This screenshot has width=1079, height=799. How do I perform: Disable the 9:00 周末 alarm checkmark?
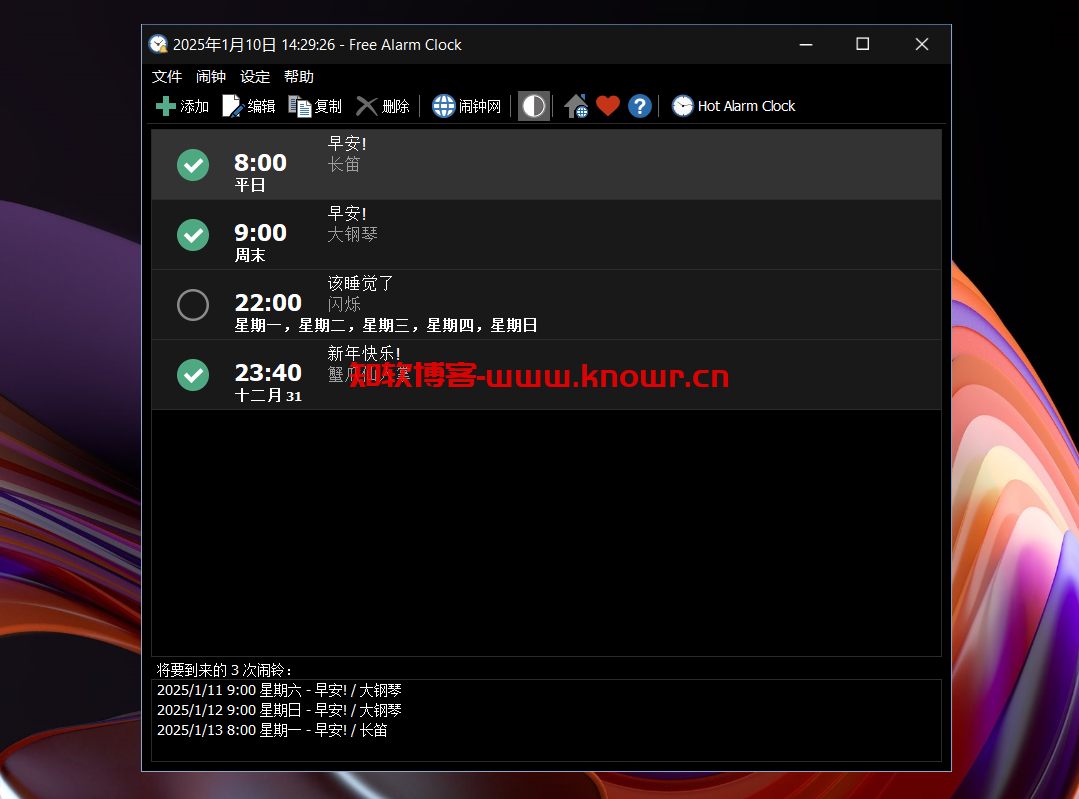tap(193, 235)
